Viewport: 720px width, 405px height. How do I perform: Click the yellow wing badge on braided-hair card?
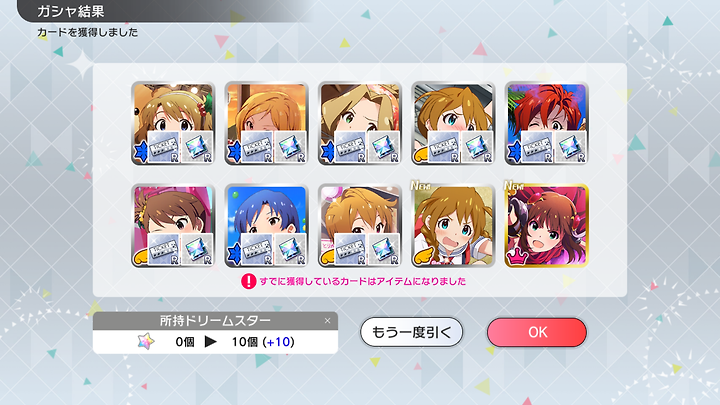click(x=422, y=256)
